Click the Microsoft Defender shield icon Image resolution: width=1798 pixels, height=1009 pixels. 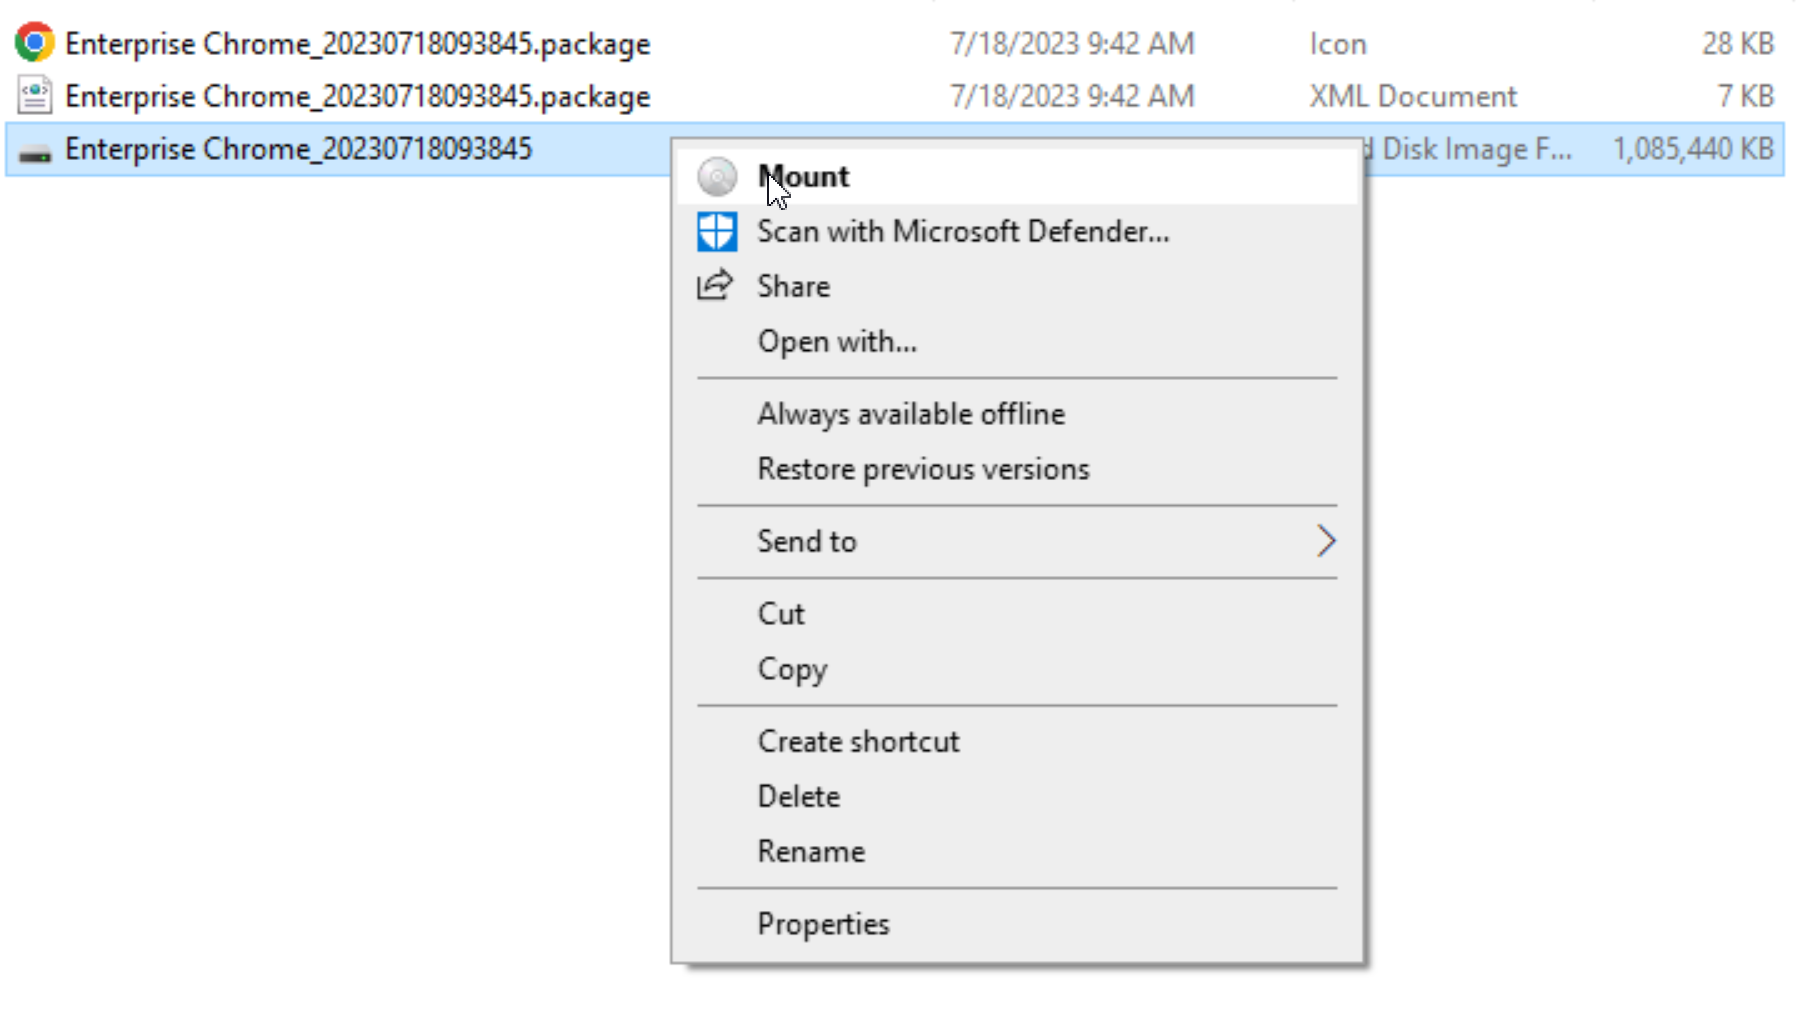pyautogui.click(x=717, y=231)
